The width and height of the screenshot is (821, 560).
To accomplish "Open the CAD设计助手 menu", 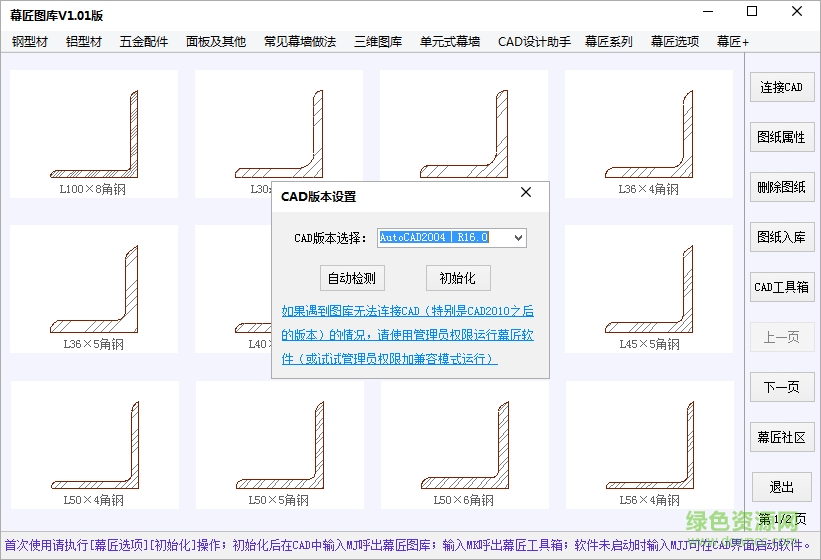I will (x=534, y=42).
